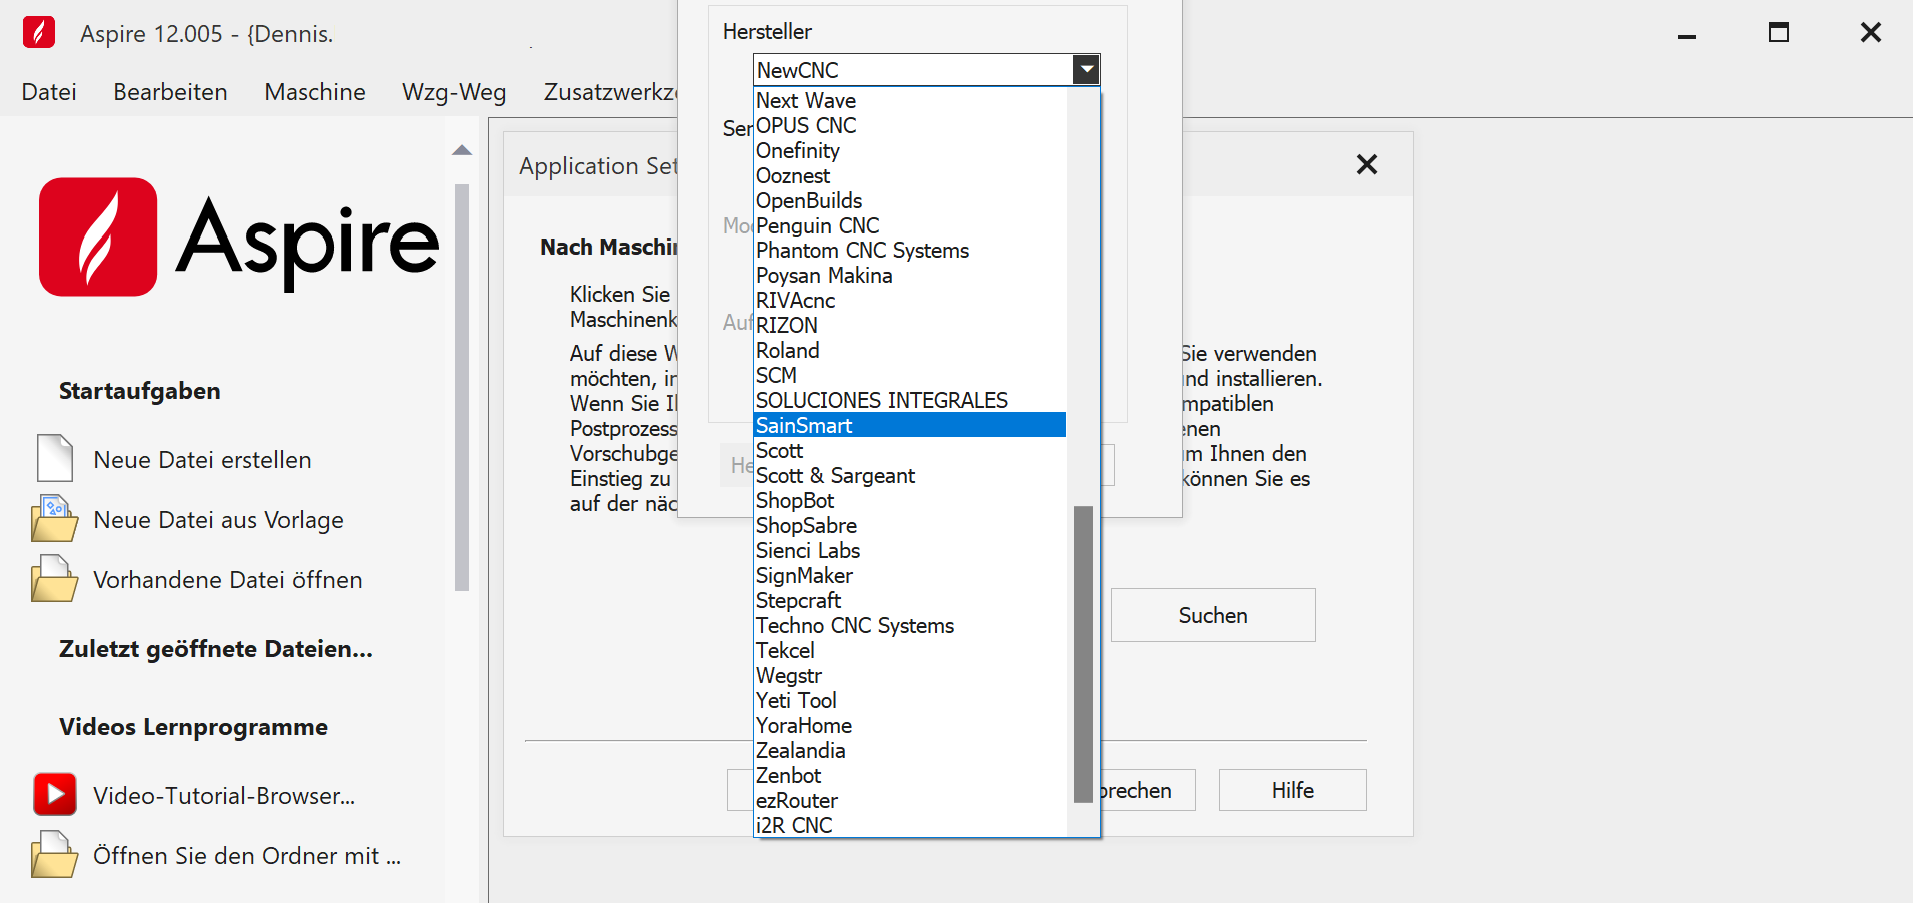Click Zuletzt geöffnete Dateien heading
This screenshot has width=1913, height=903.
216,649
